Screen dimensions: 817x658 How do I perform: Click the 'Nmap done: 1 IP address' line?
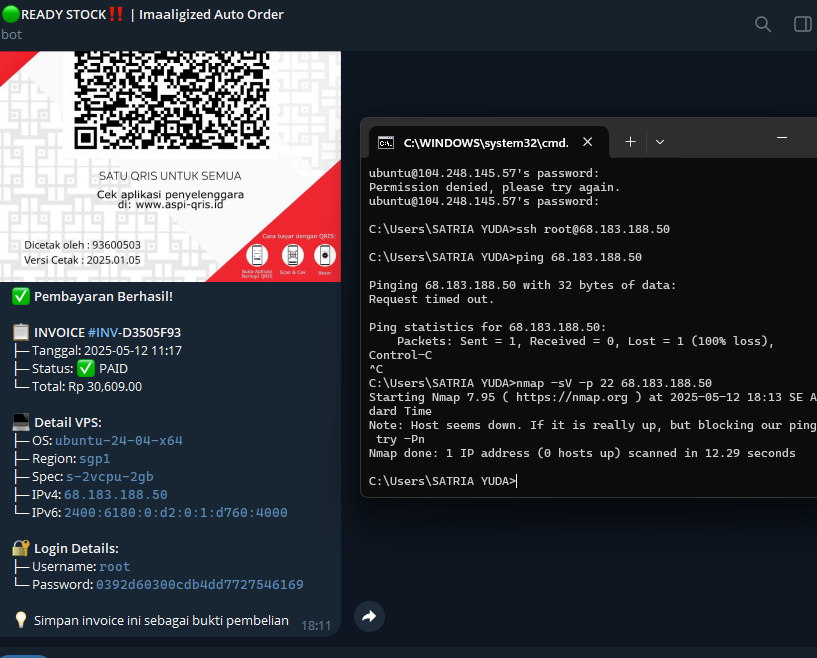click(582, 453)
